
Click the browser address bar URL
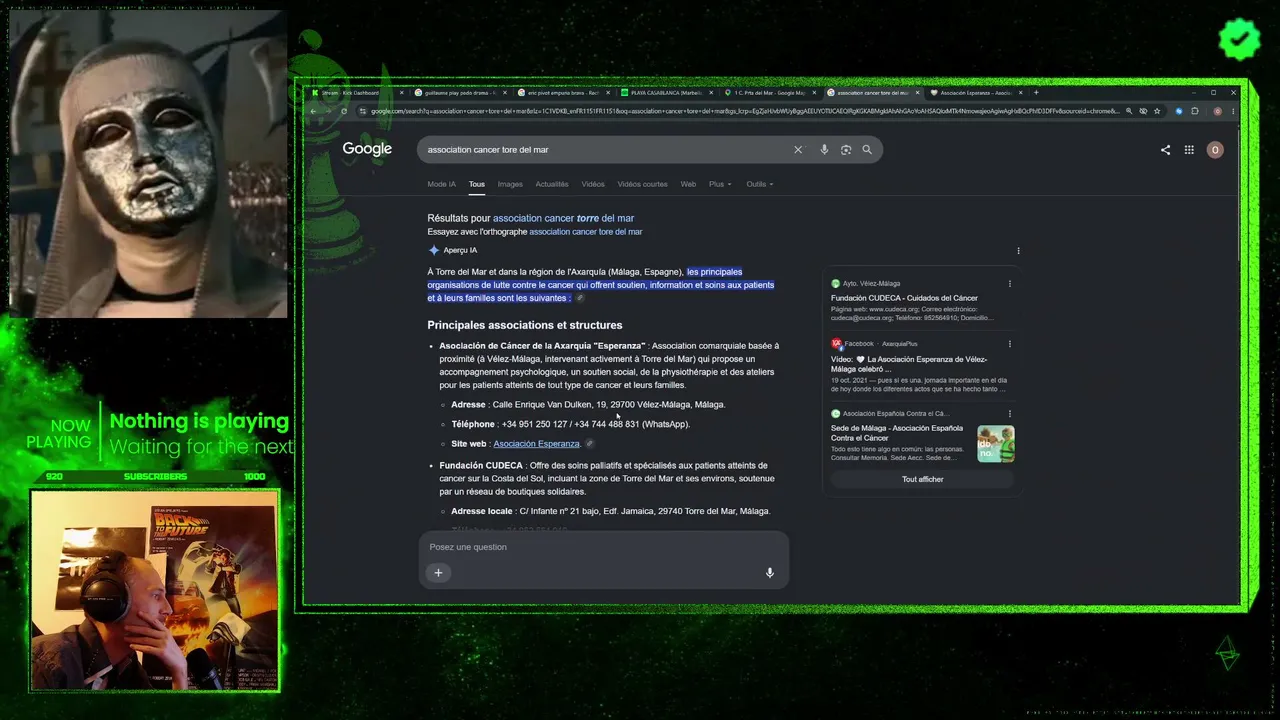point(745,111)
